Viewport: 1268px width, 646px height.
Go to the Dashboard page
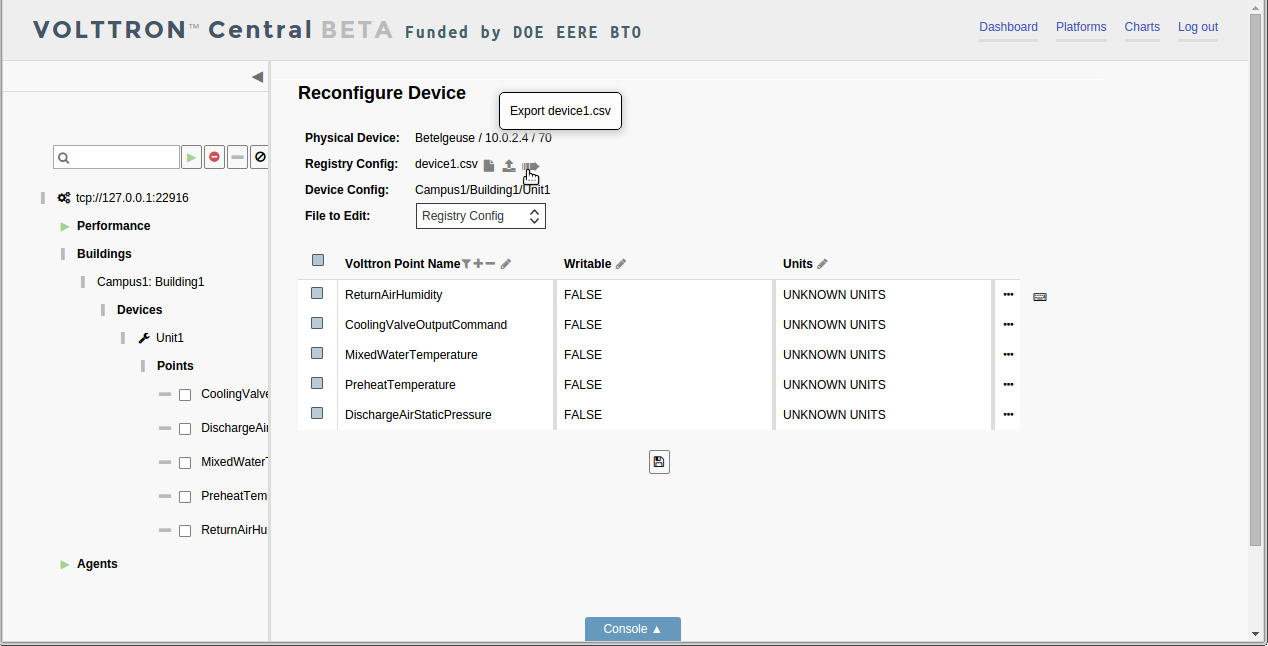[x=1008, y=27]
